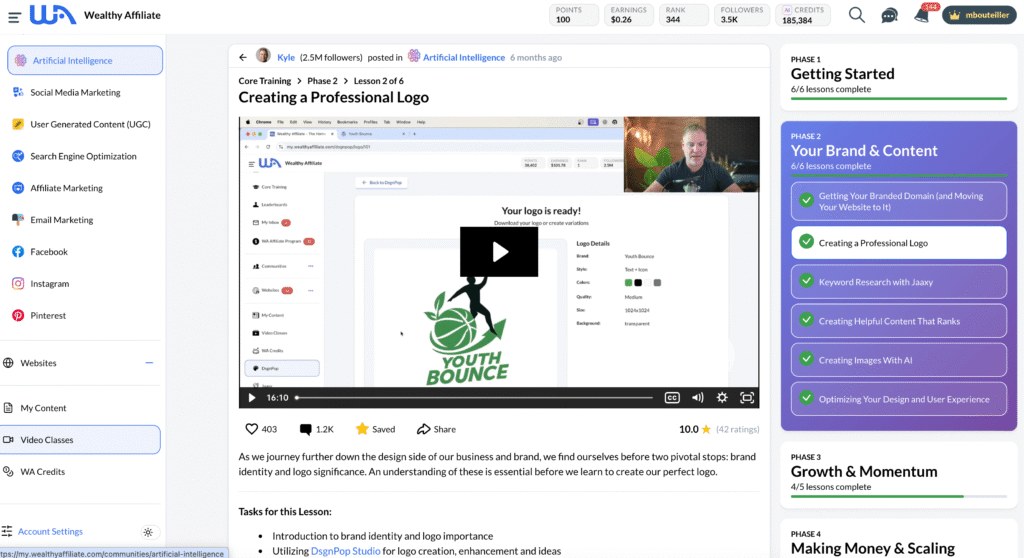The height and width of the screenshot is (558, 1024).
Task: Click the AI Credits 185,384 counter
Action: (803, 15)
